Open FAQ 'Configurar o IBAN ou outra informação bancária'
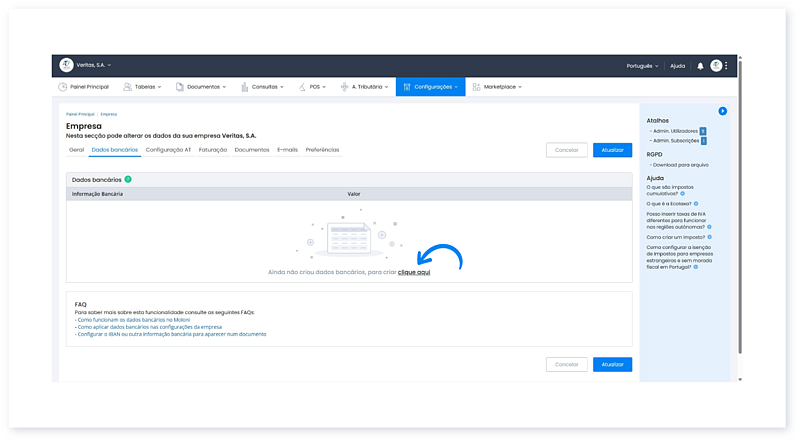The image size is (800, 442). click(x=172, y=334)
